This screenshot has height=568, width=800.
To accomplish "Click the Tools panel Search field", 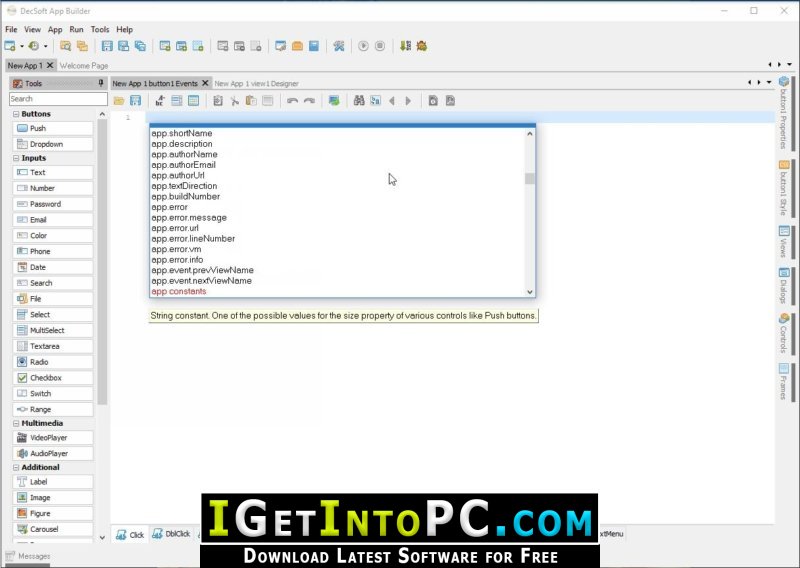I will pos(58,98).
